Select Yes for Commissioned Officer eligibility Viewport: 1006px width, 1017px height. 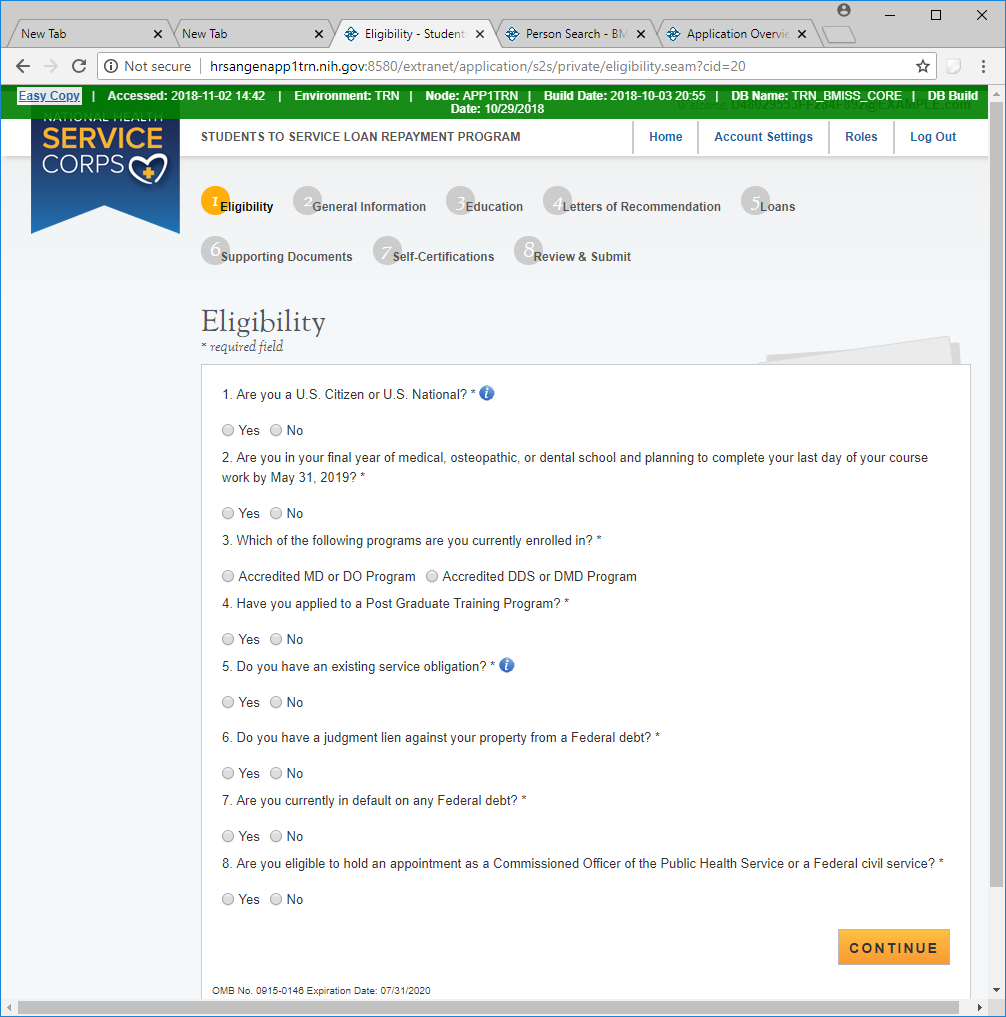(228, 899)
